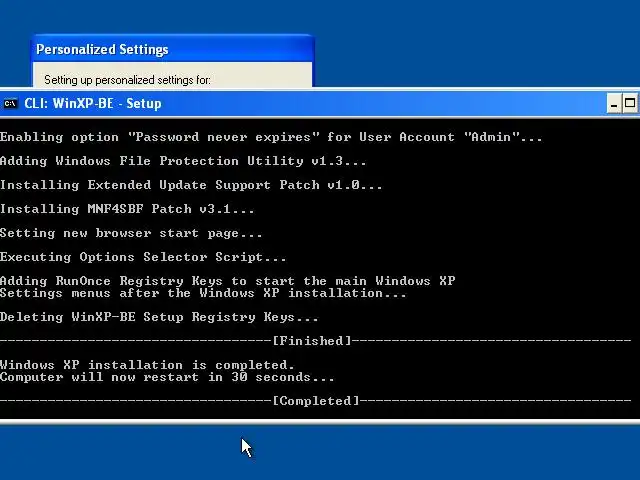Click the command prompt icon in CLI title bar
Viewport: 640px width, 480px height.
[10, 104]
